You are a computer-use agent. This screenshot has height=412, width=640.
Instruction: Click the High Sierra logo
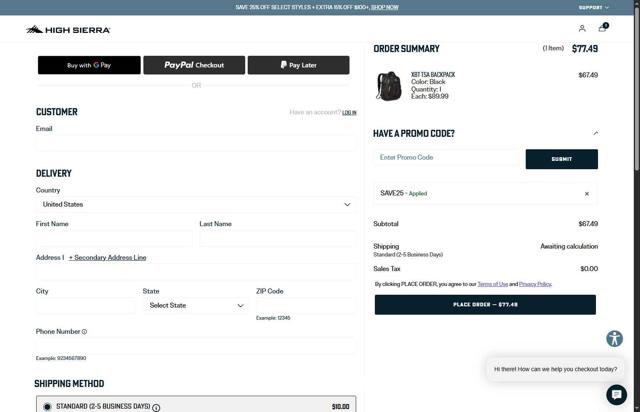pos(68,29)
